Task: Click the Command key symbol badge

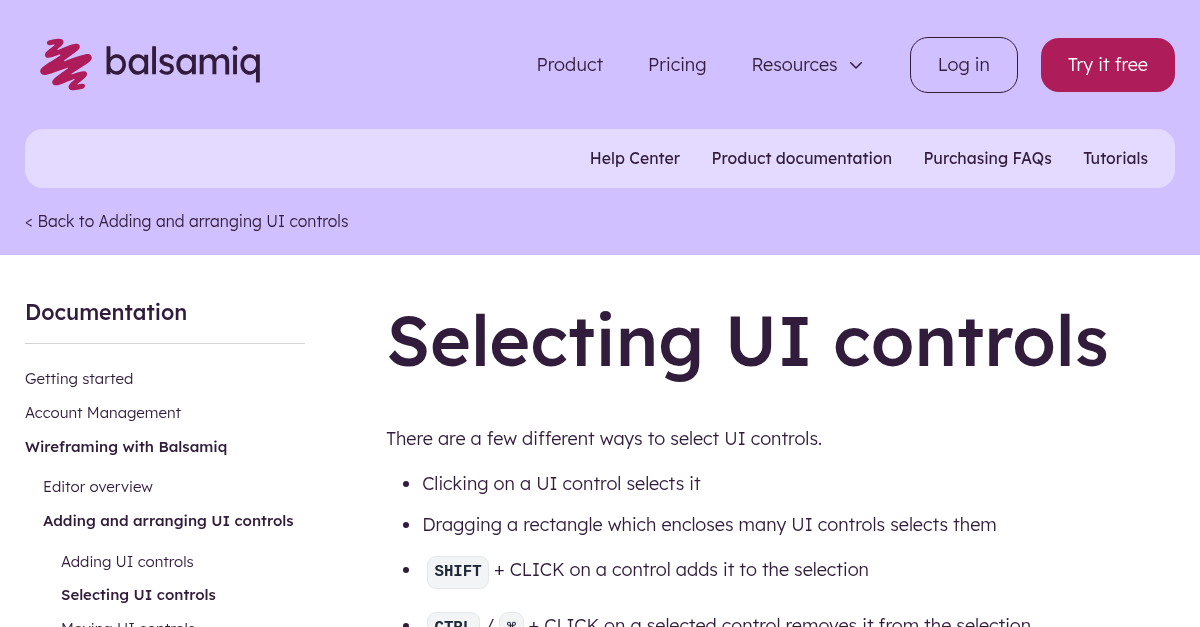Action: pyautogui.click(x=510, y=622)
